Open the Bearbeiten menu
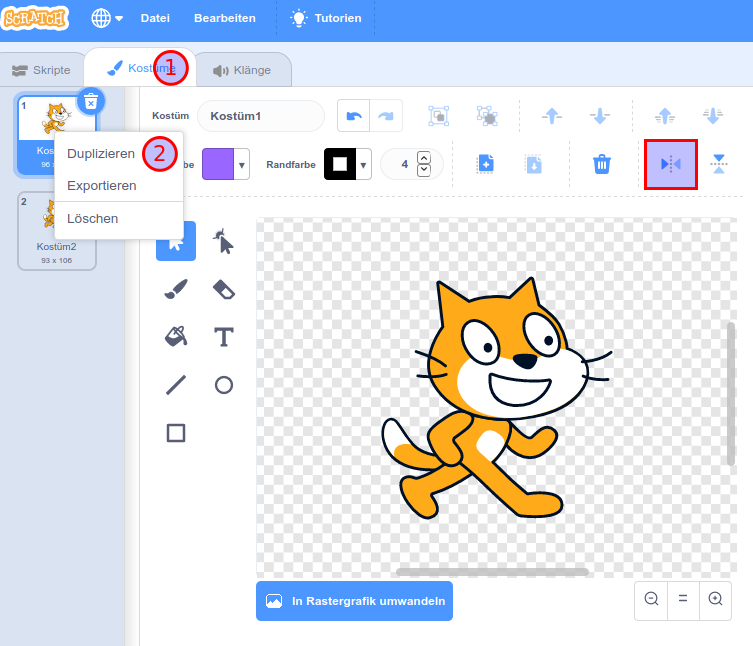This screenshot has width=753, height=646. click(x=224, y=18)
